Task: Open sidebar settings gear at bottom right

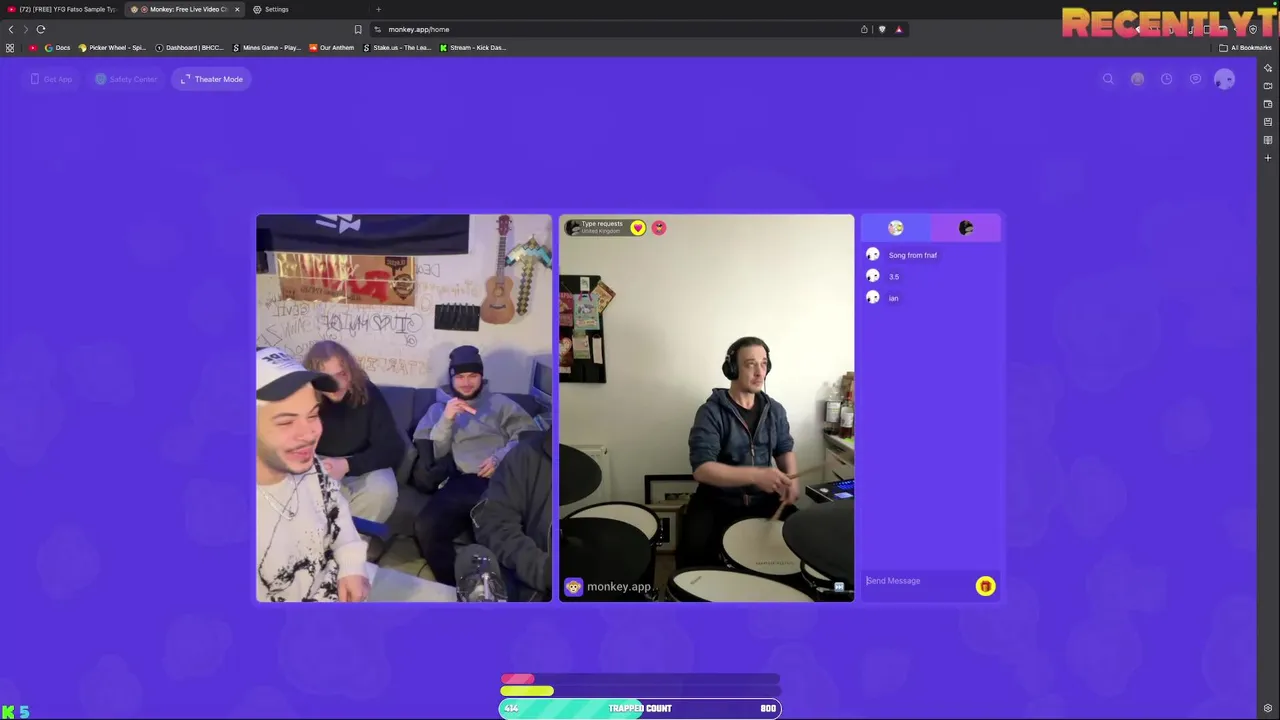Action: (1268, 709)
